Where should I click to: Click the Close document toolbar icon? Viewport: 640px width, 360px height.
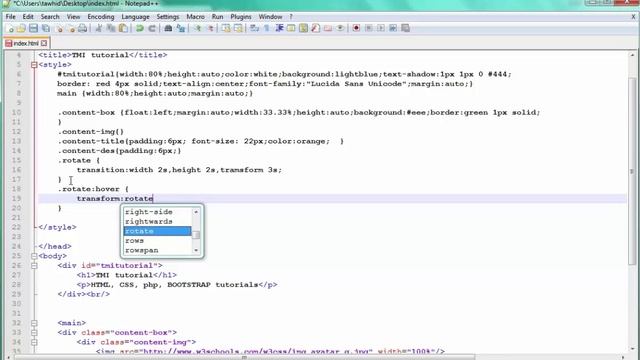[x=60, y=28]
